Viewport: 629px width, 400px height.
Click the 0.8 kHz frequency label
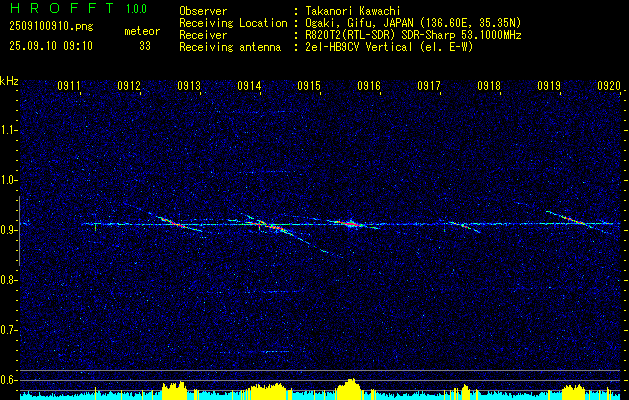[x=8, y=280]
